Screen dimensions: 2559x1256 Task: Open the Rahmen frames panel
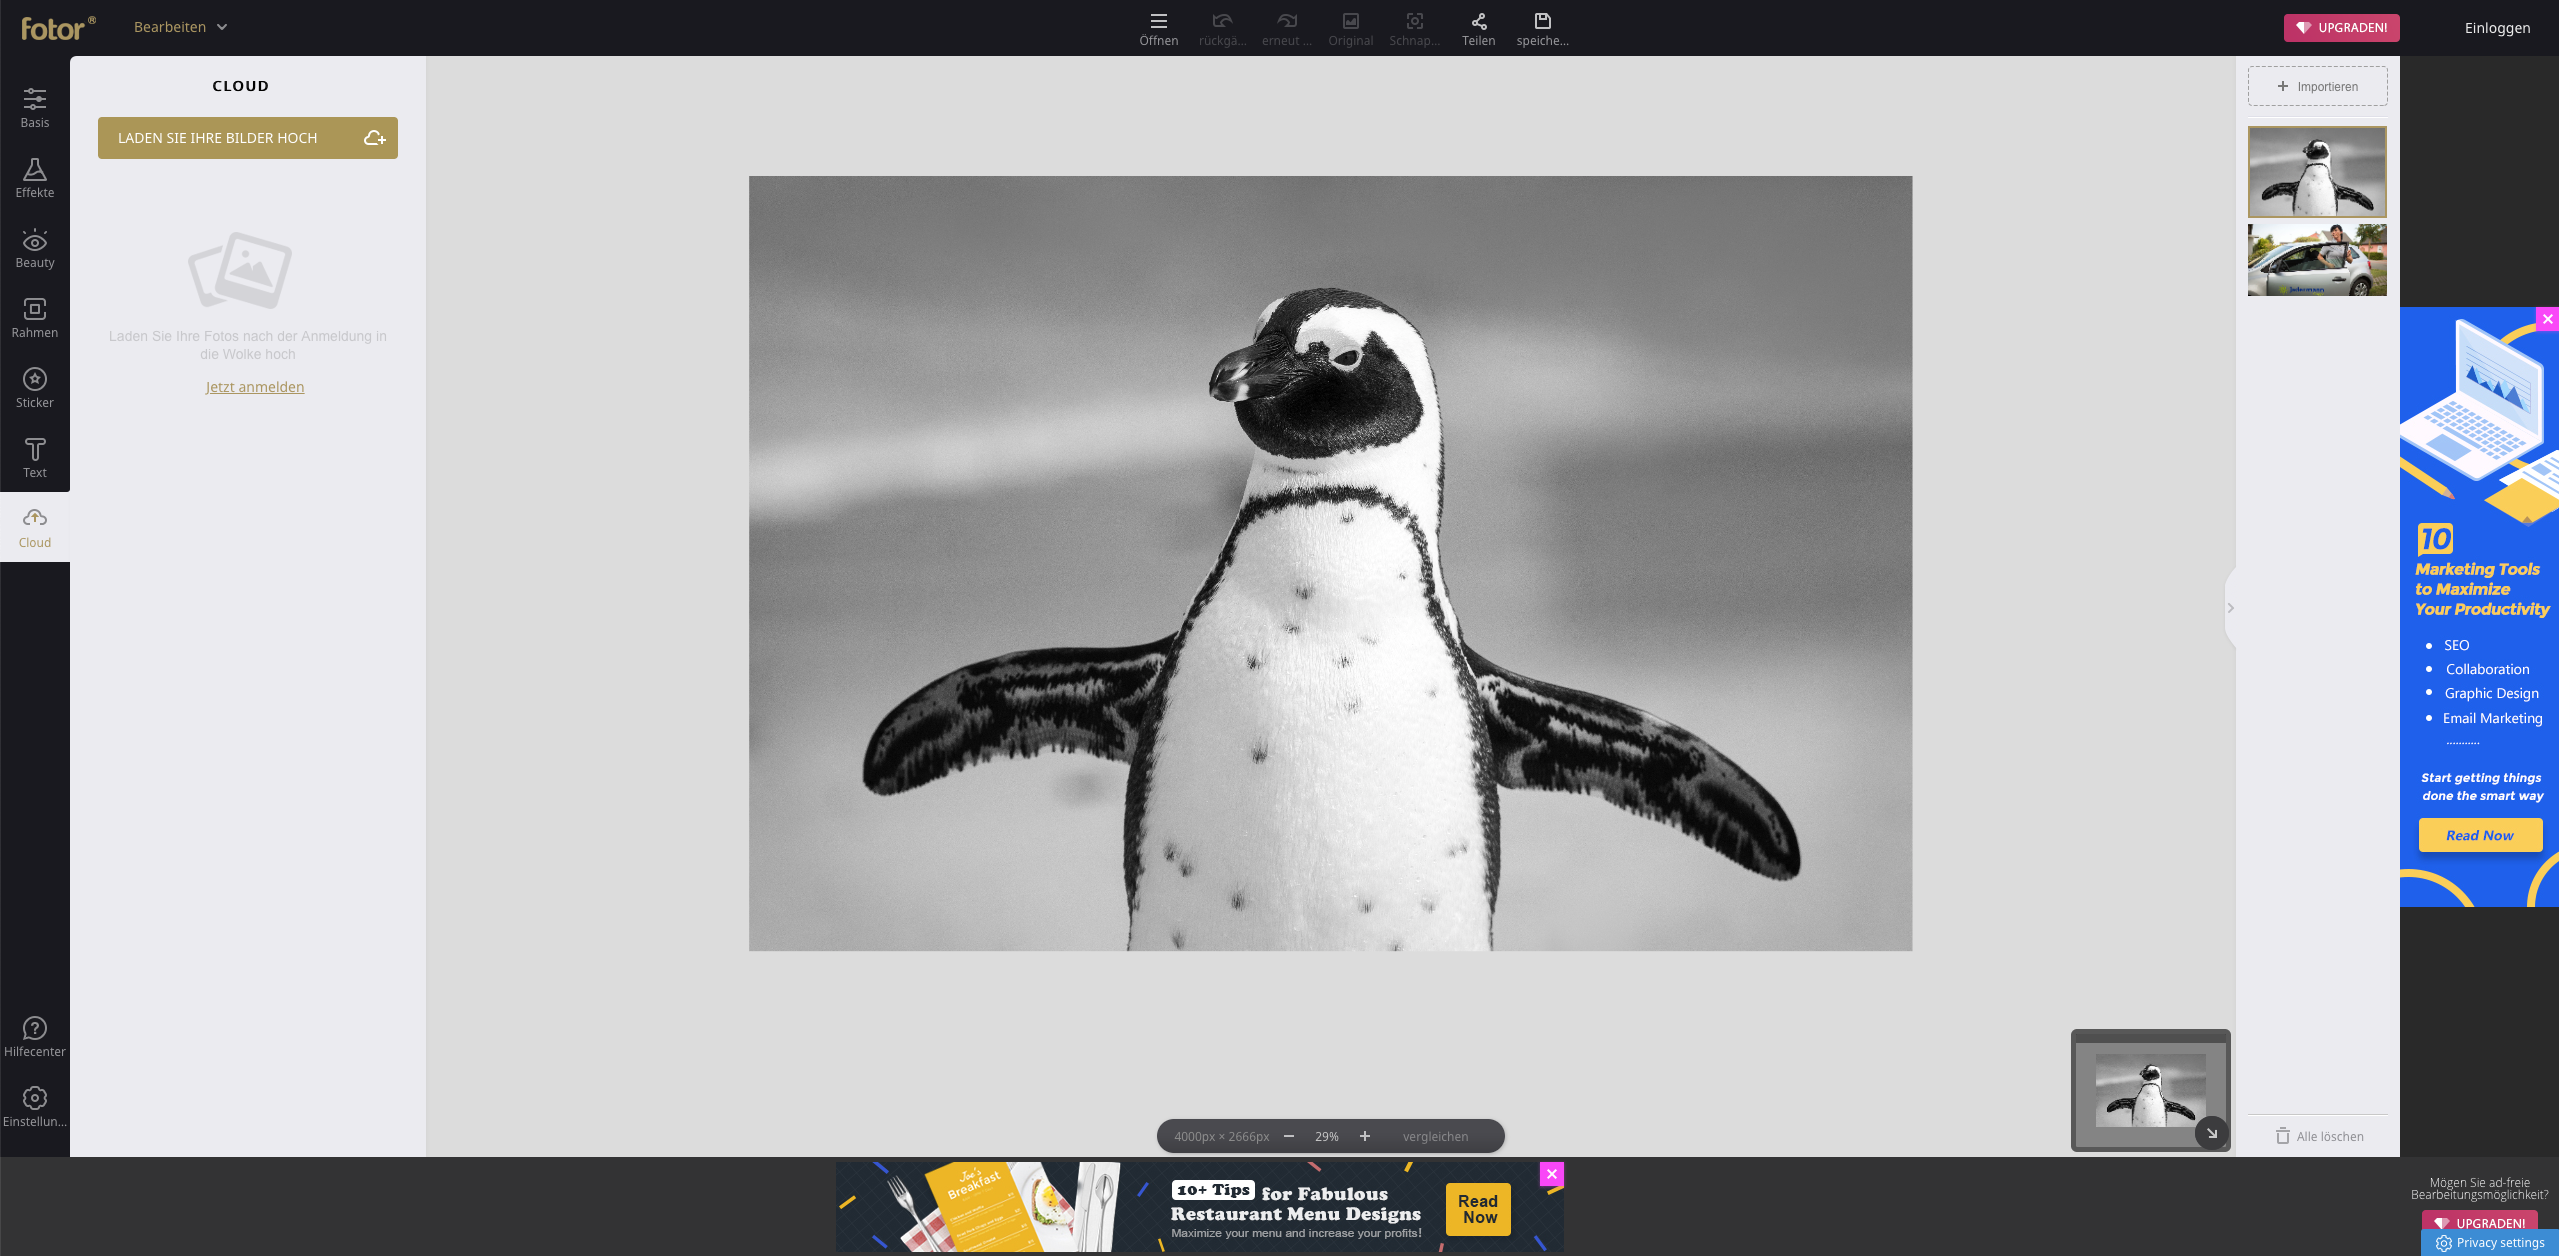click(35, 318)
